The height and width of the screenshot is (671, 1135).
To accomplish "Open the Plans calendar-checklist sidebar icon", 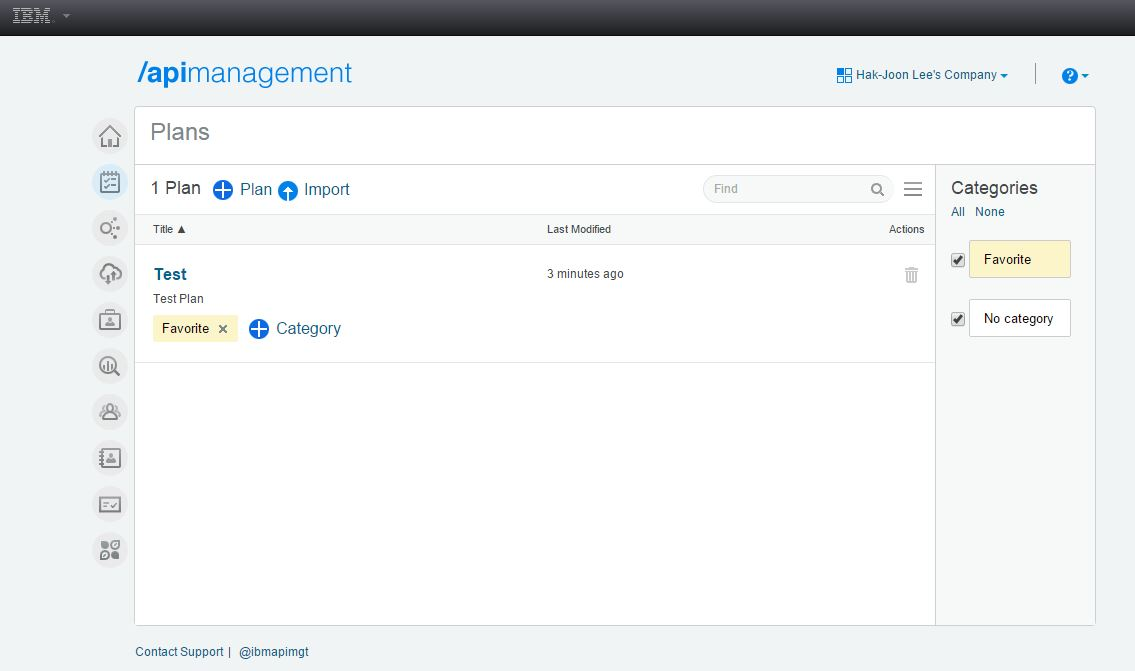I will click(110, 182).
